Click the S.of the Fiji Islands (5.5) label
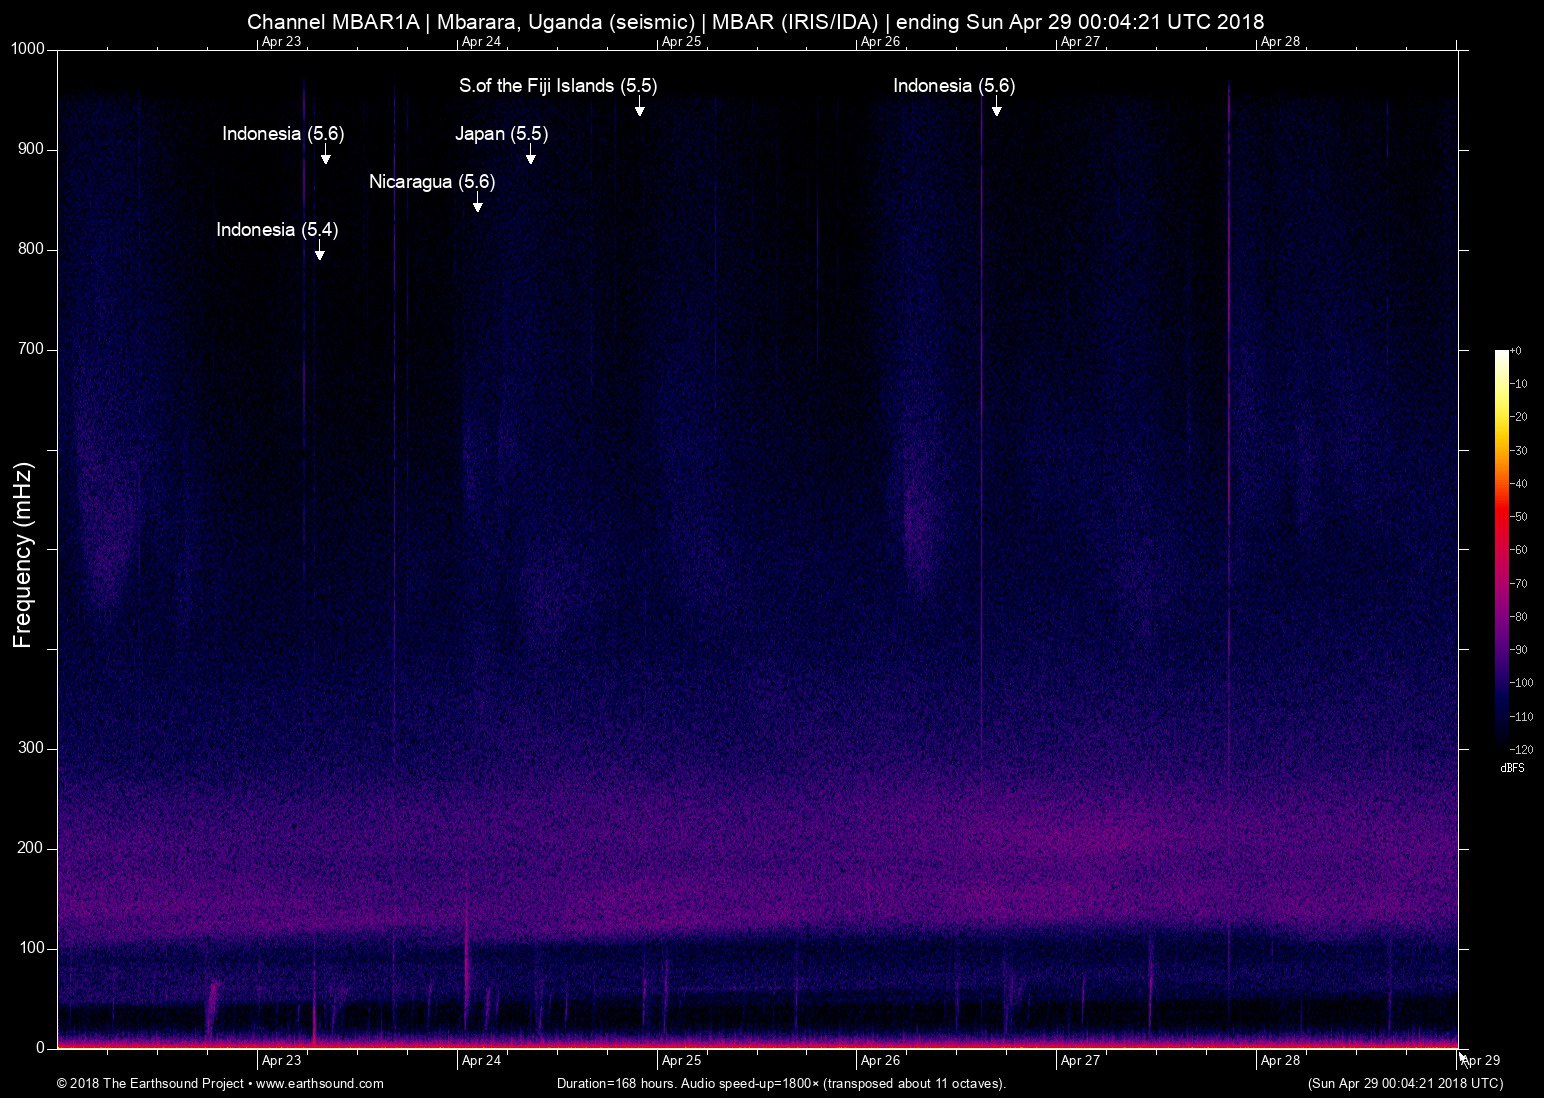The image size is (1544, 1098). [x=558, y=86]
